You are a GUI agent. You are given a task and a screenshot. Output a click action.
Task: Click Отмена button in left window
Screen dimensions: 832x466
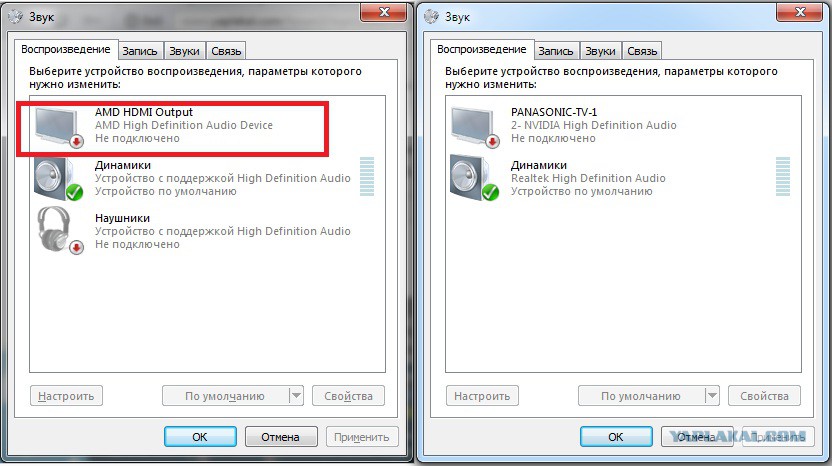pyautogui.click(x=281, y=437)
